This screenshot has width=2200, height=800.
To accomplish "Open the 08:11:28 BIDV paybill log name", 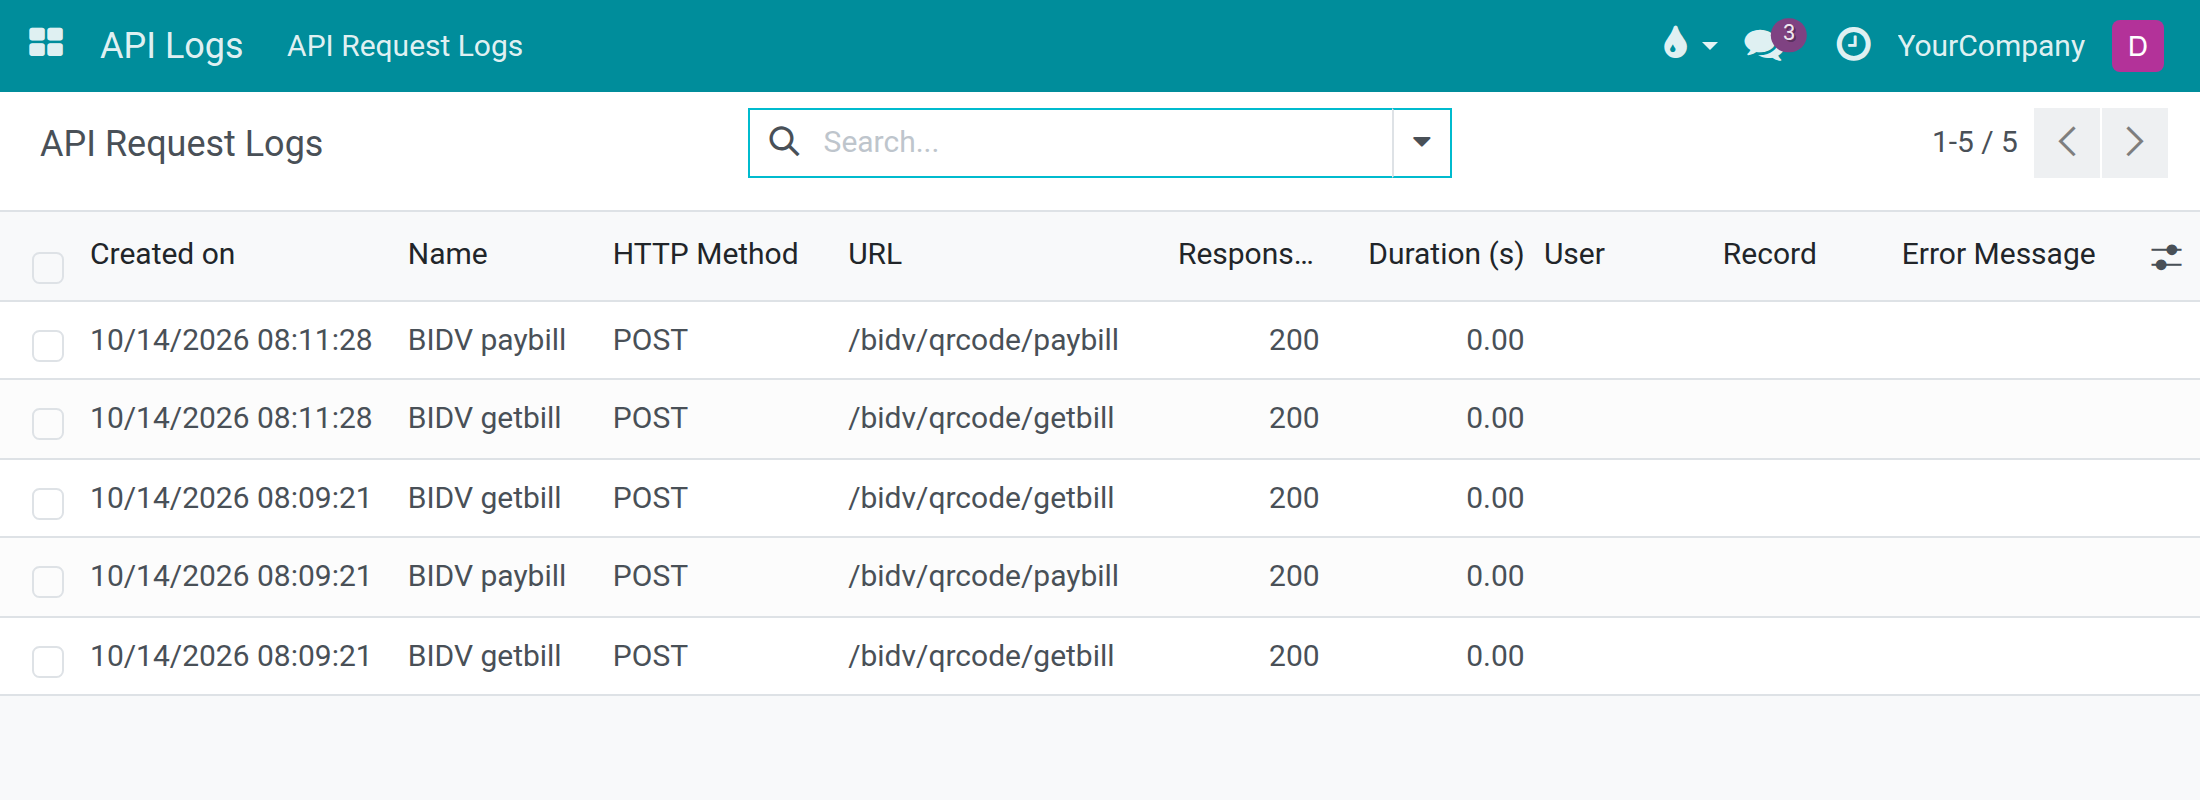I will click(x=487, y=340).
